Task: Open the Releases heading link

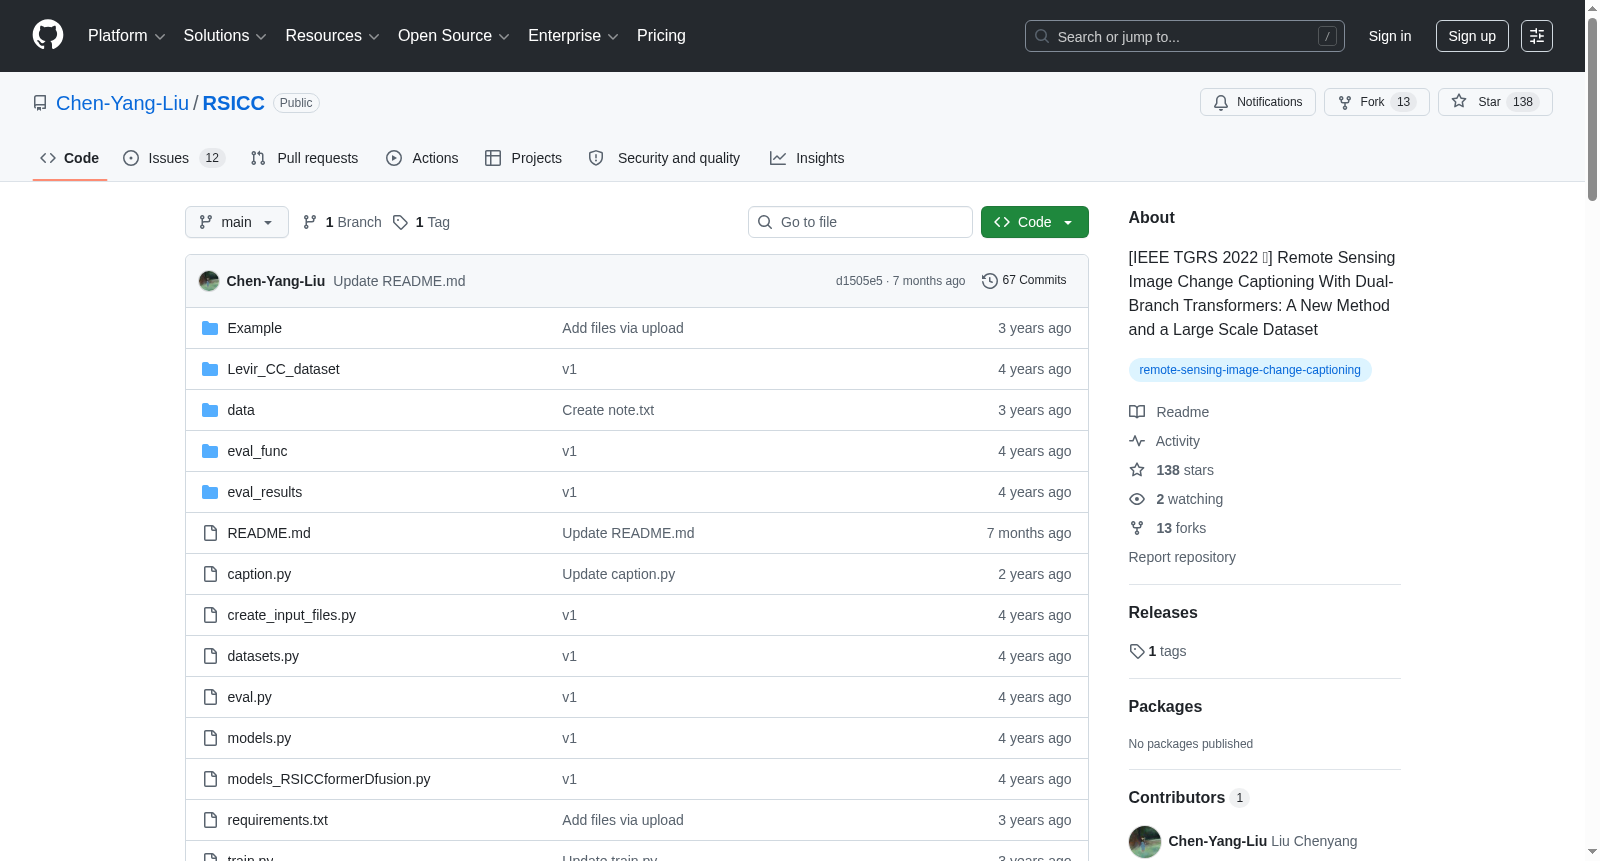Action: click(1163, 612)
